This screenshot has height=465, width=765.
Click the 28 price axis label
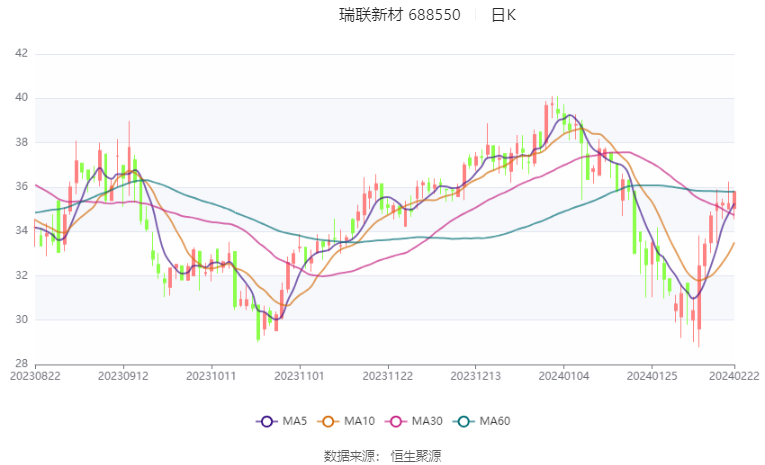[x=20, y=364]
